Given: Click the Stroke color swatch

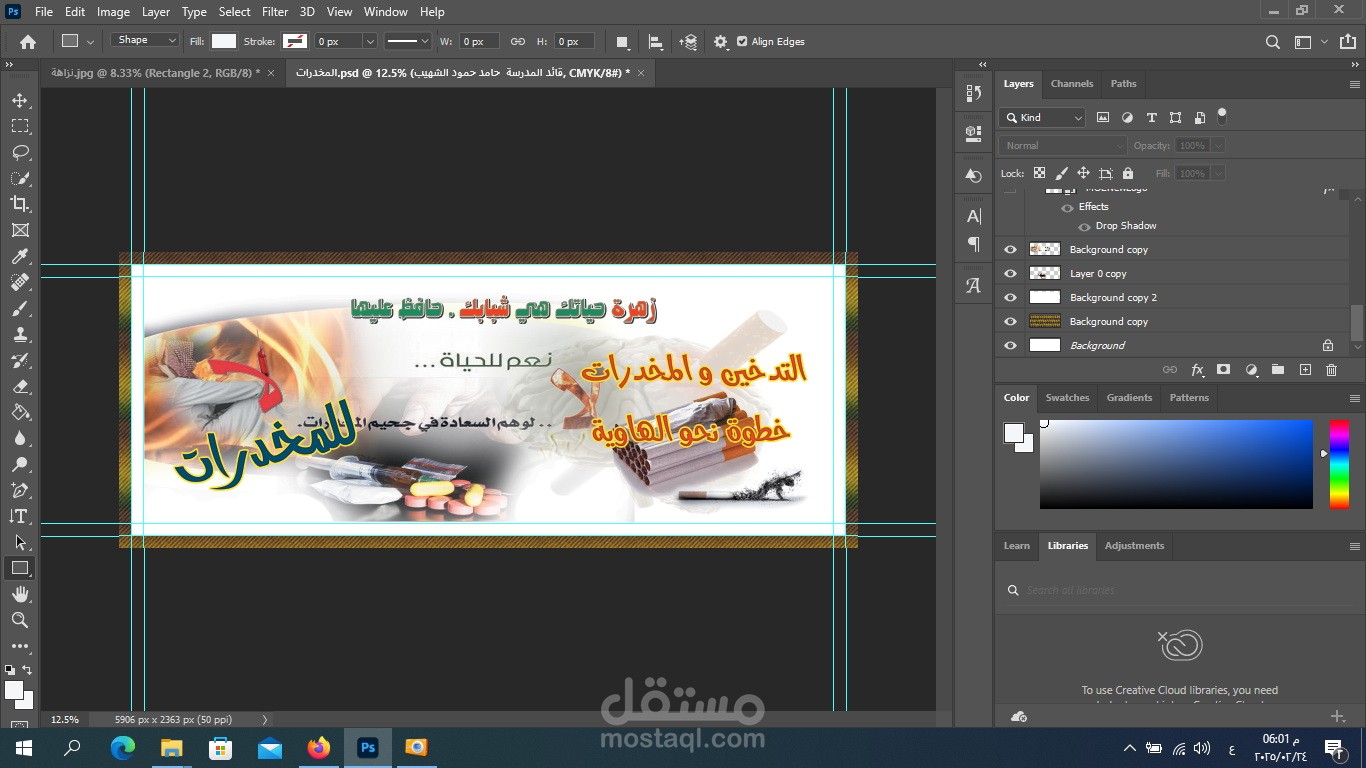Looking at the screenshot, I should point(295,42).
